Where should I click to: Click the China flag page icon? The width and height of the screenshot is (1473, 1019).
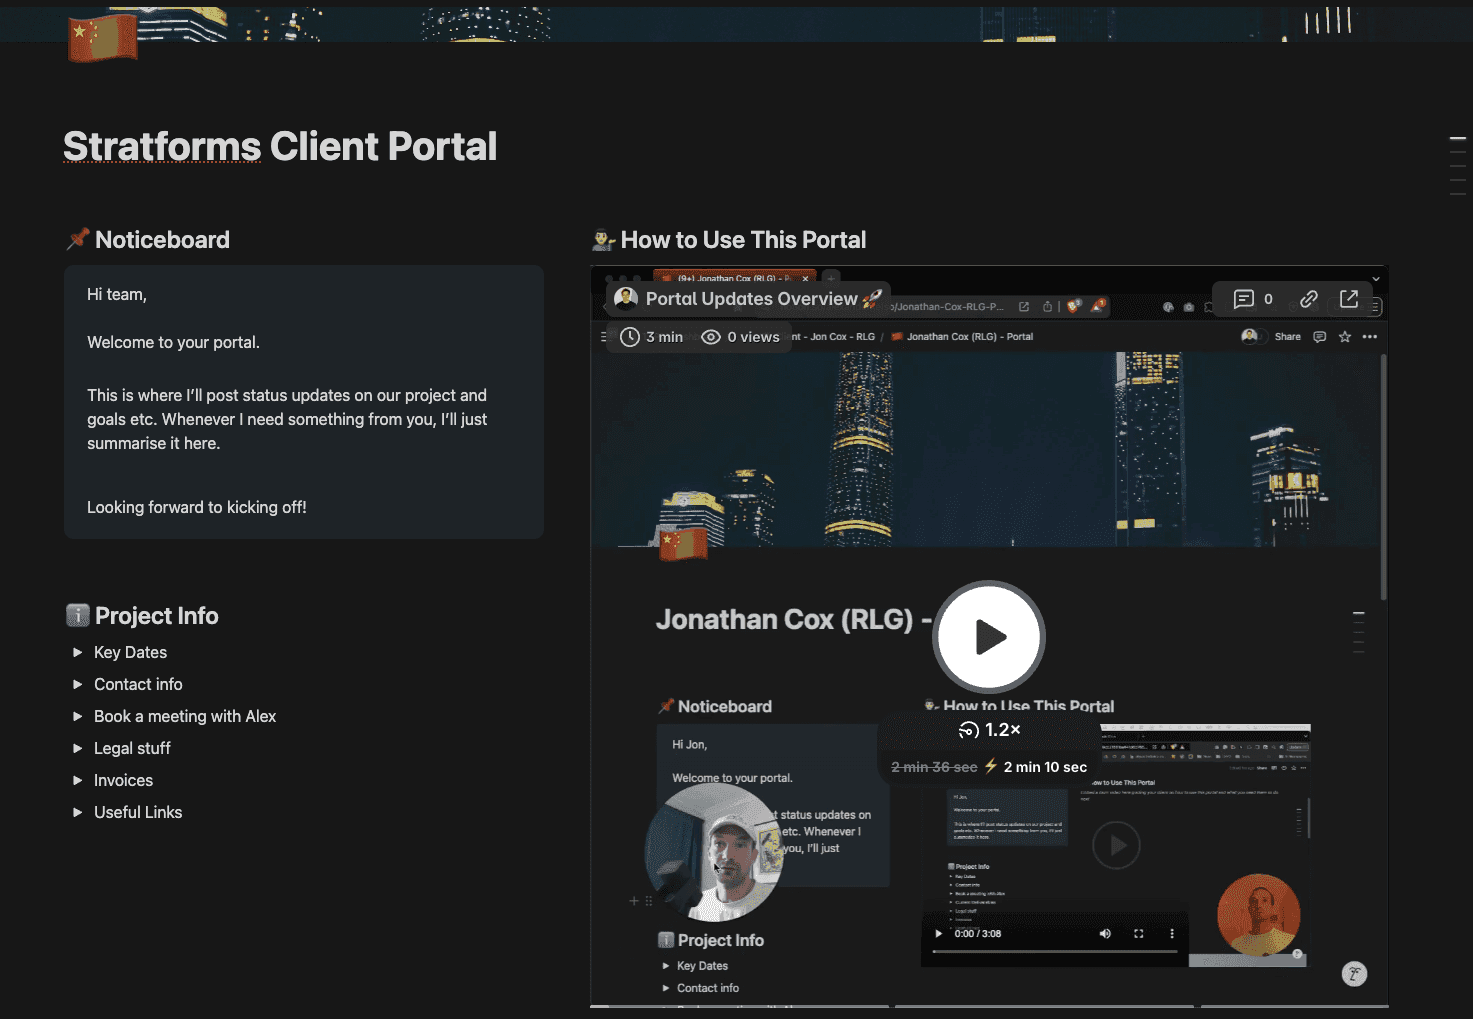click(x=102, y=38)
